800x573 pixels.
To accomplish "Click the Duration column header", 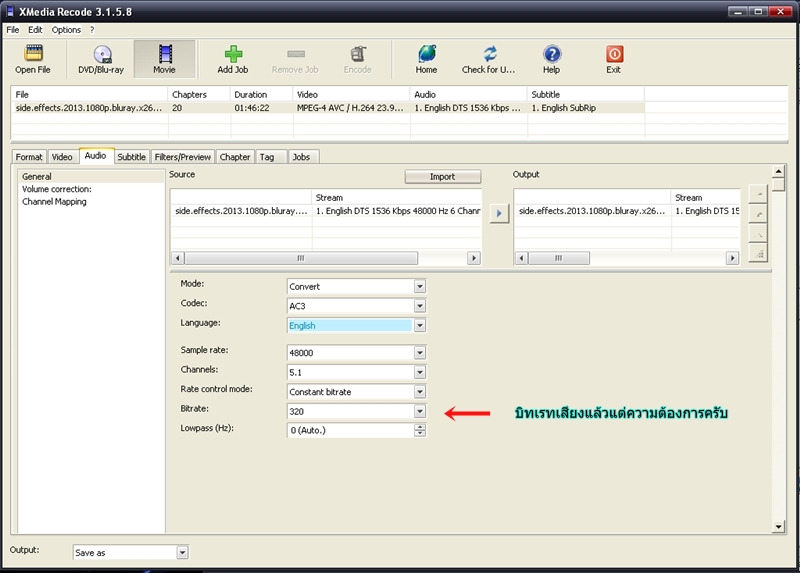I will (x=262, y=95).
